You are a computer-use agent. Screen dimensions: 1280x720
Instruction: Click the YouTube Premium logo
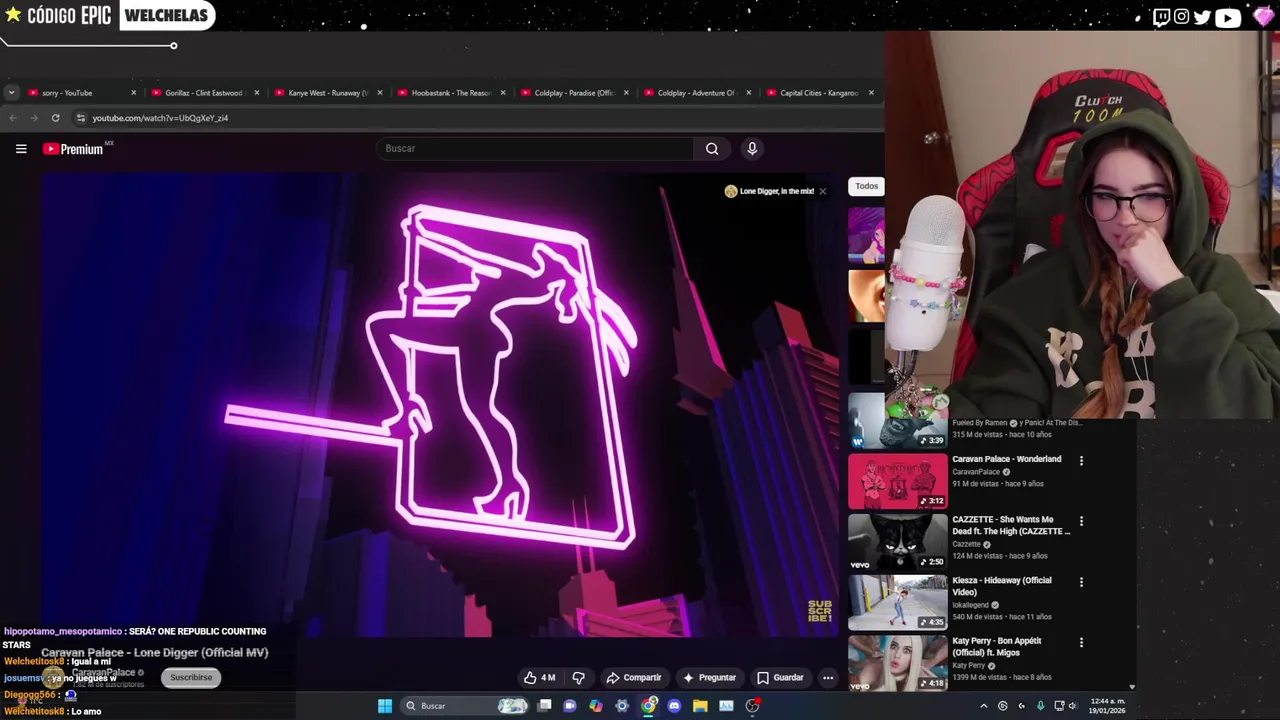click(73, 149)
